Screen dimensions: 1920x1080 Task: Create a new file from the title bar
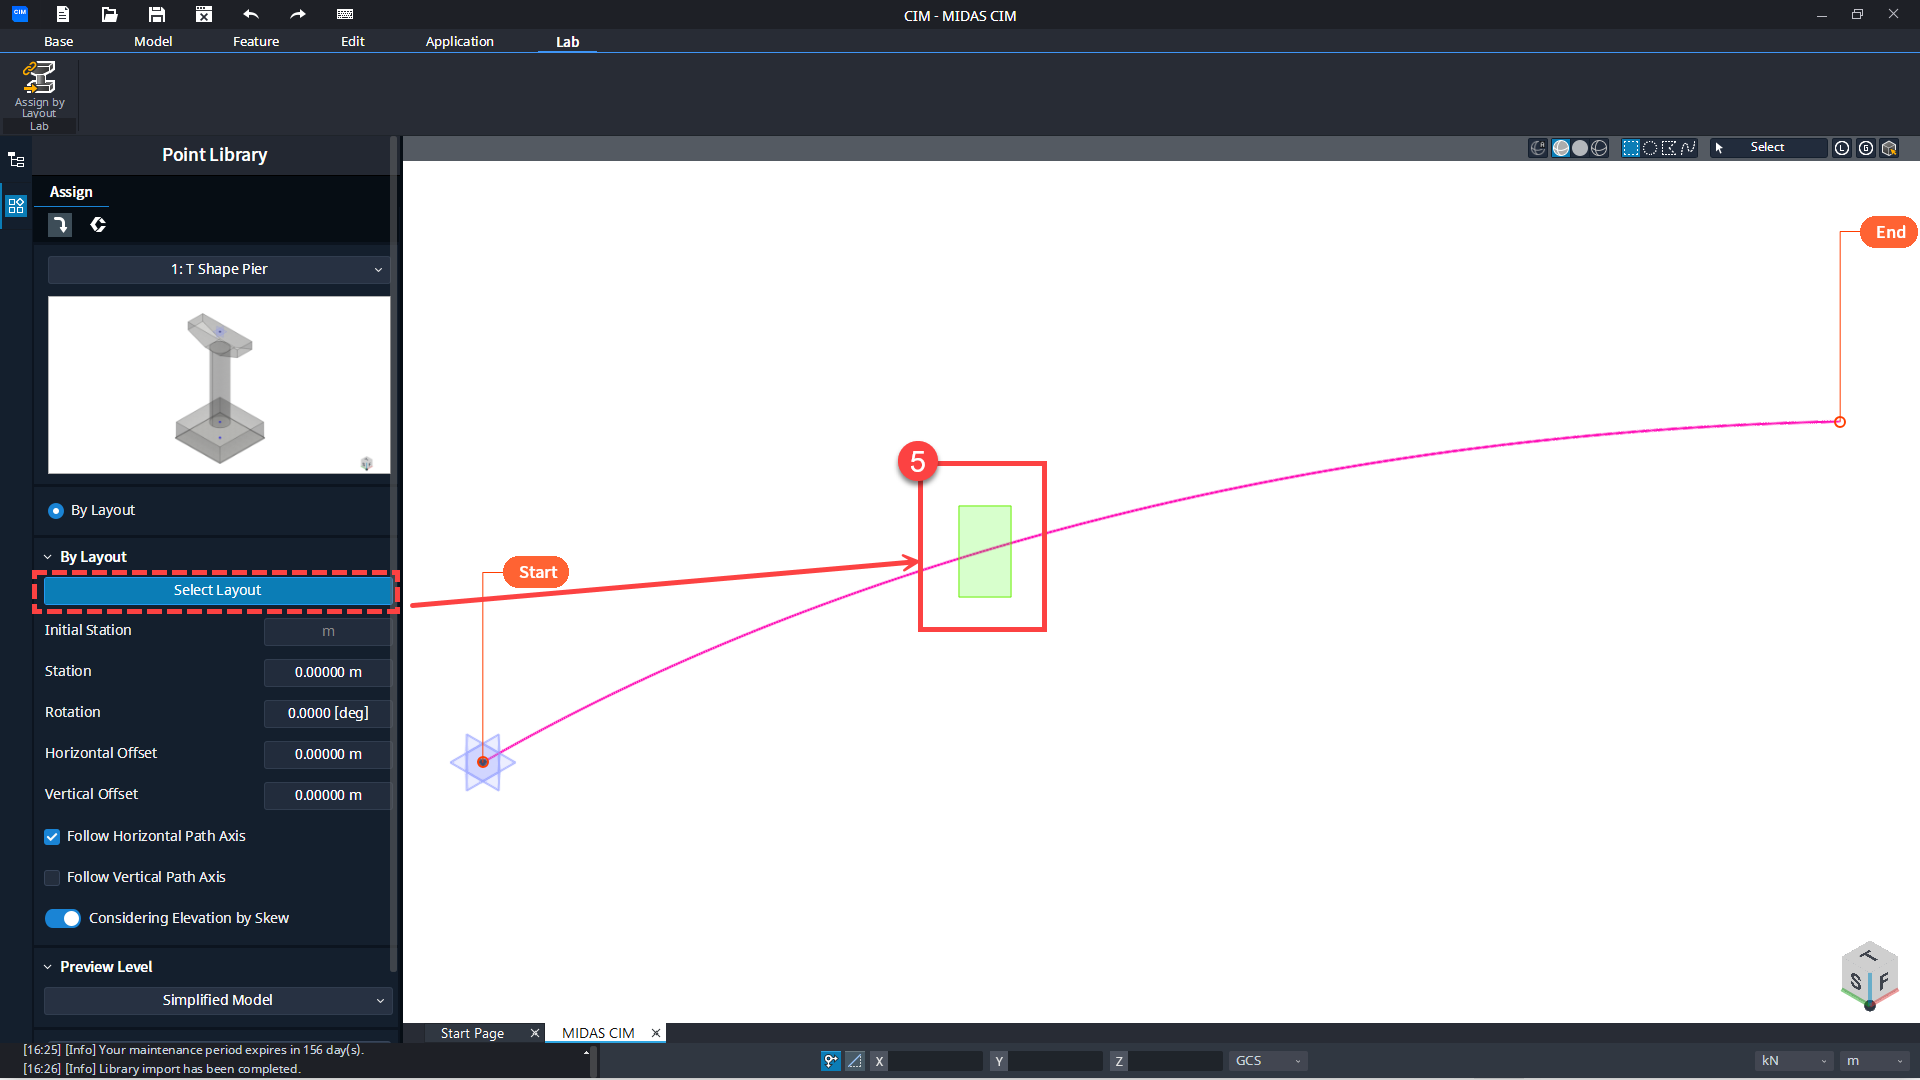point(62,14)
